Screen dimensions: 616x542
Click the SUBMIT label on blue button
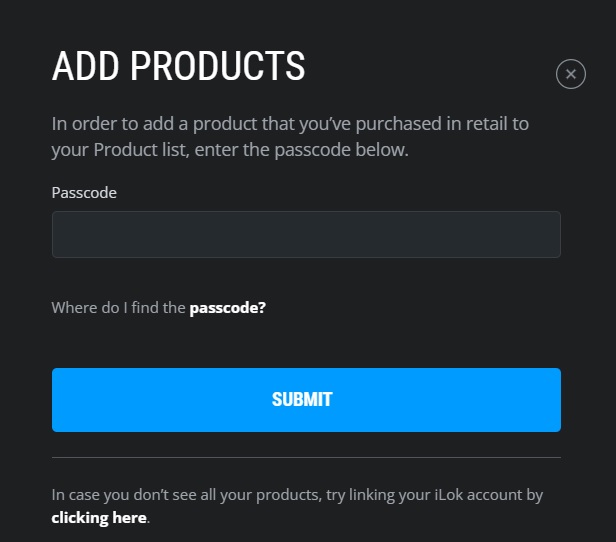(x=302, y=400)
